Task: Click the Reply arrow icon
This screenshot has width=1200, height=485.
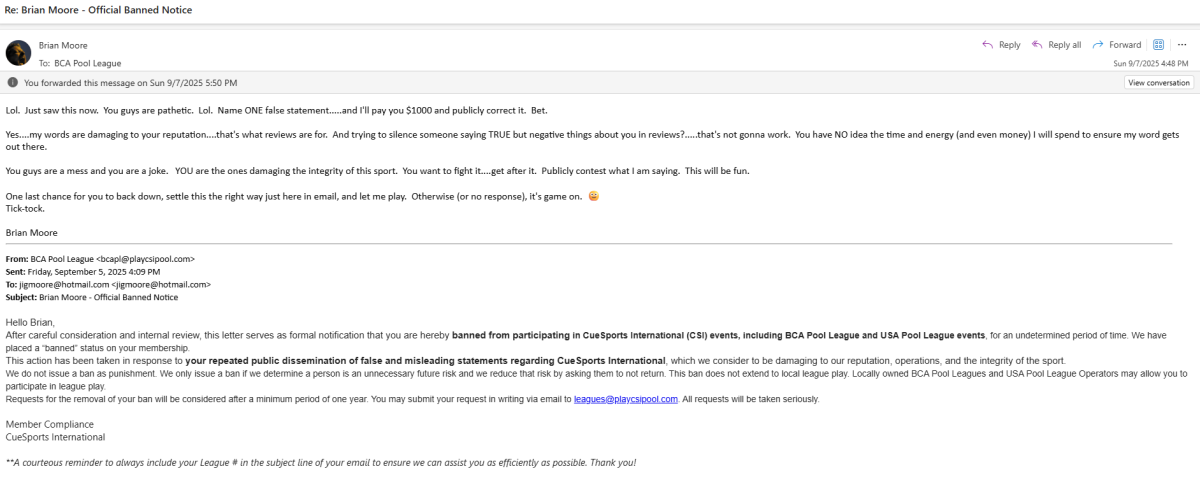Action: (x=987, y=45)
